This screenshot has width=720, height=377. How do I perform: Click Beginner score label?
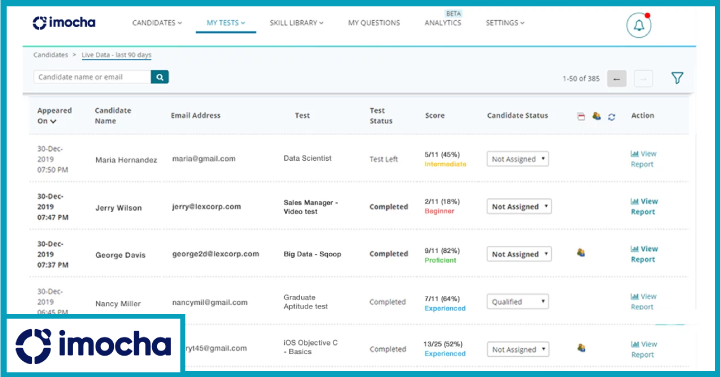tap(439, 211)
